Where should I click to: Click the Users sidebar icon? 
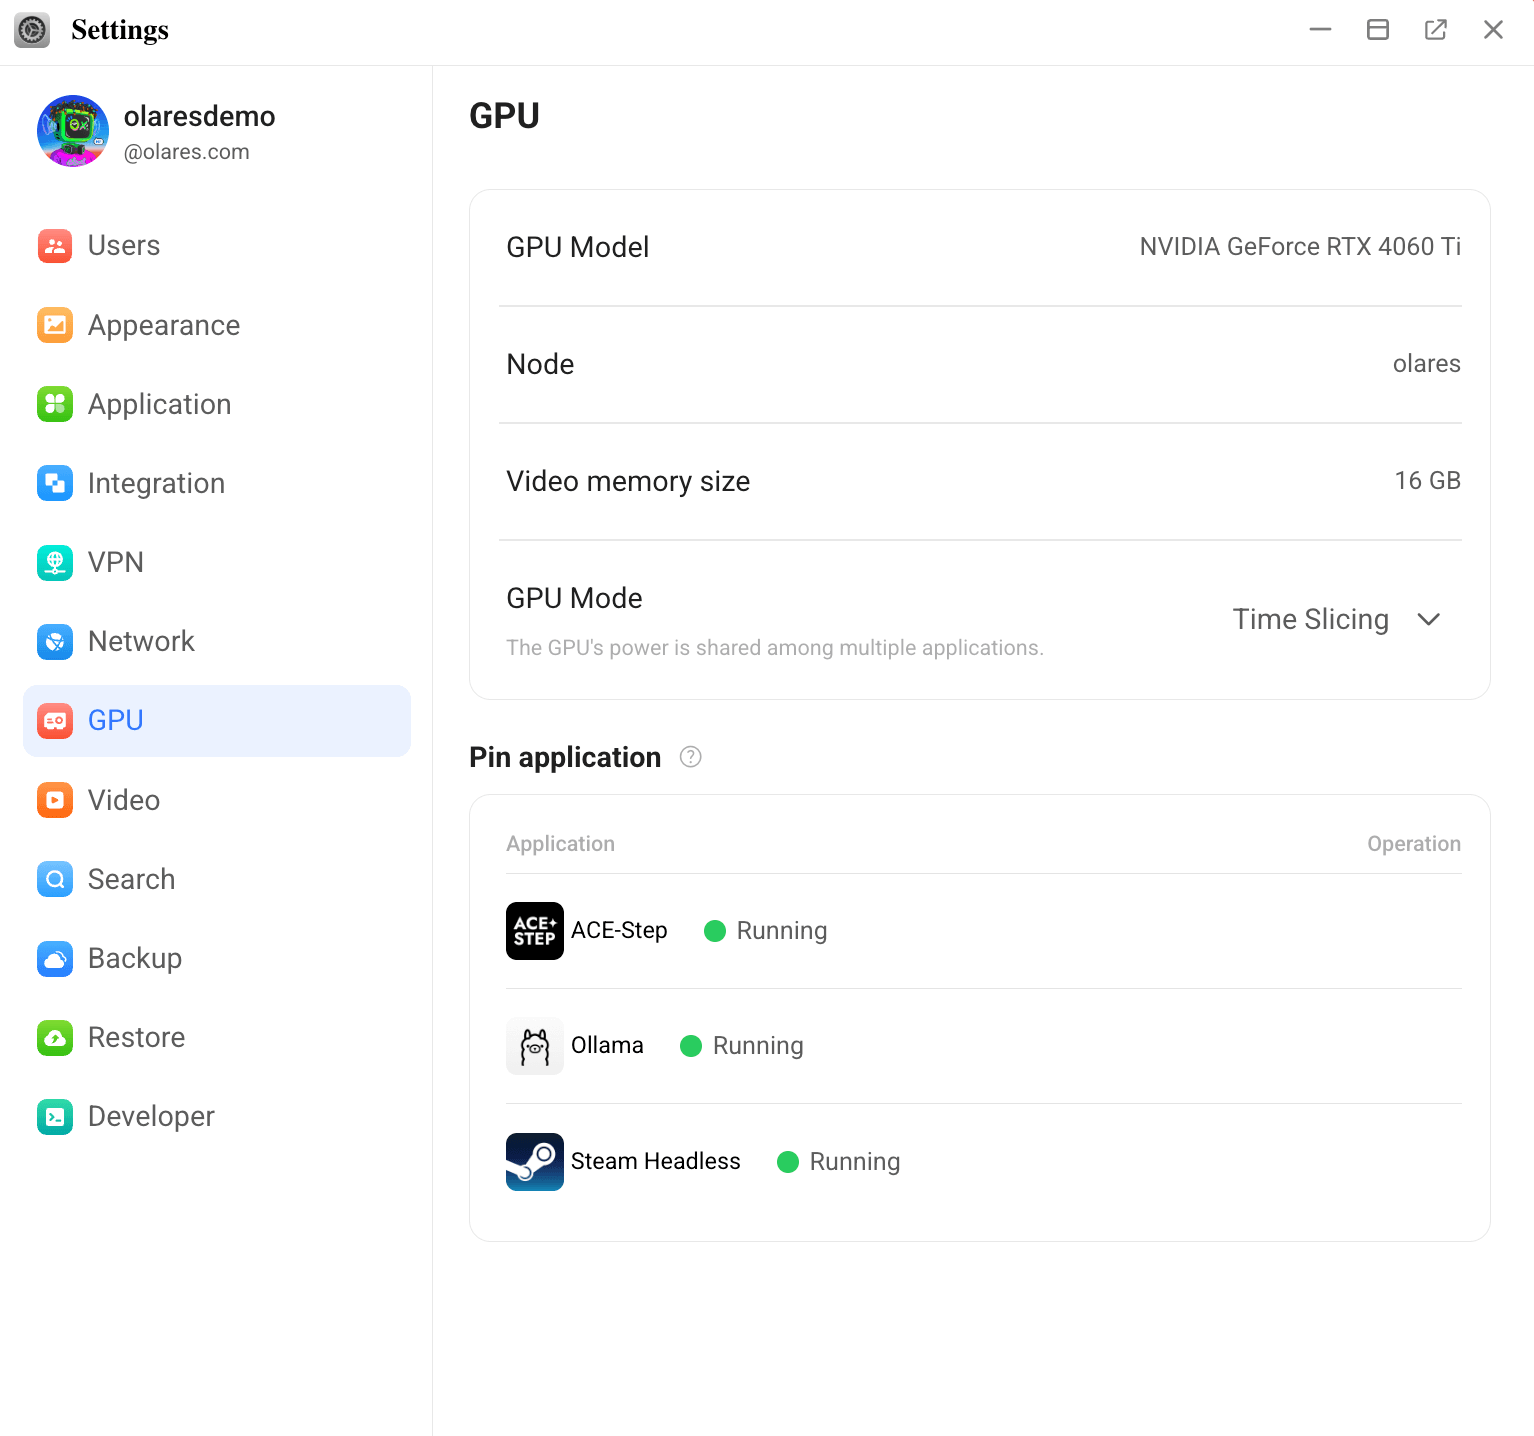[x=55, y=246]
